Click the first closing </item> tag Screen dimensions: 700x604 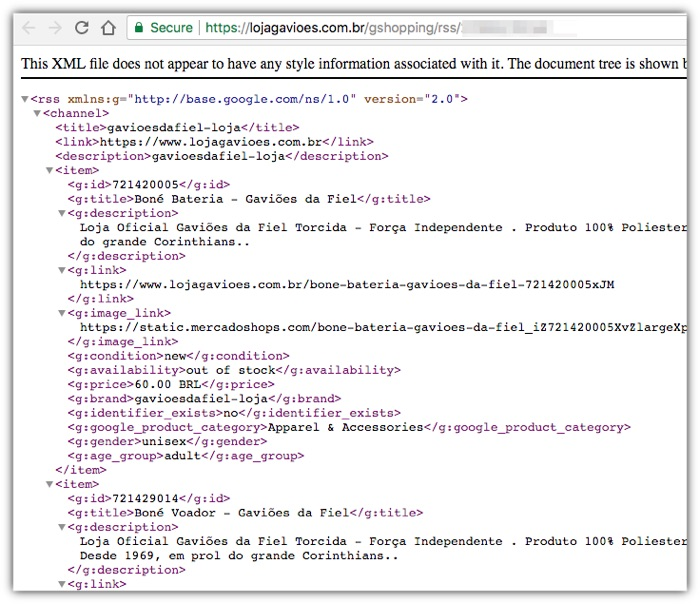click(x=81, y=470)
